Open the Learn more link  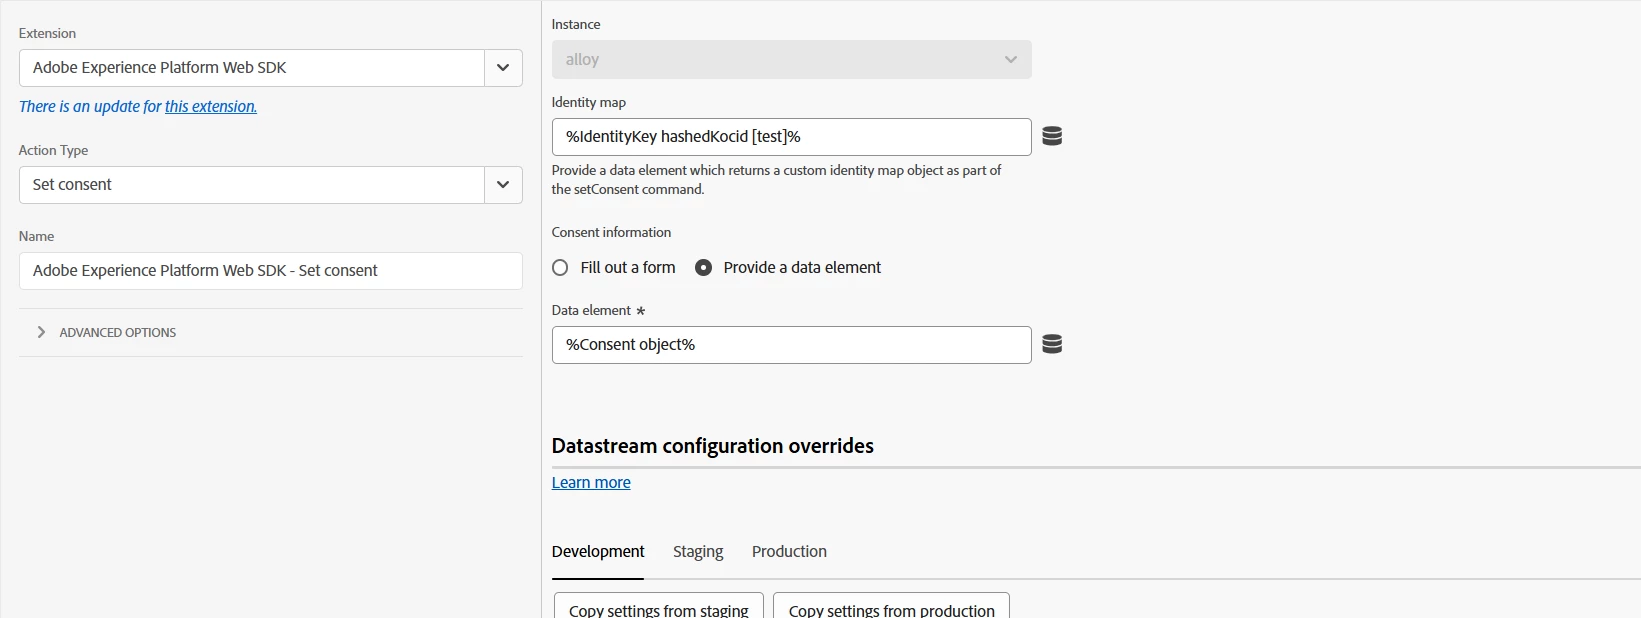(591, 482)
